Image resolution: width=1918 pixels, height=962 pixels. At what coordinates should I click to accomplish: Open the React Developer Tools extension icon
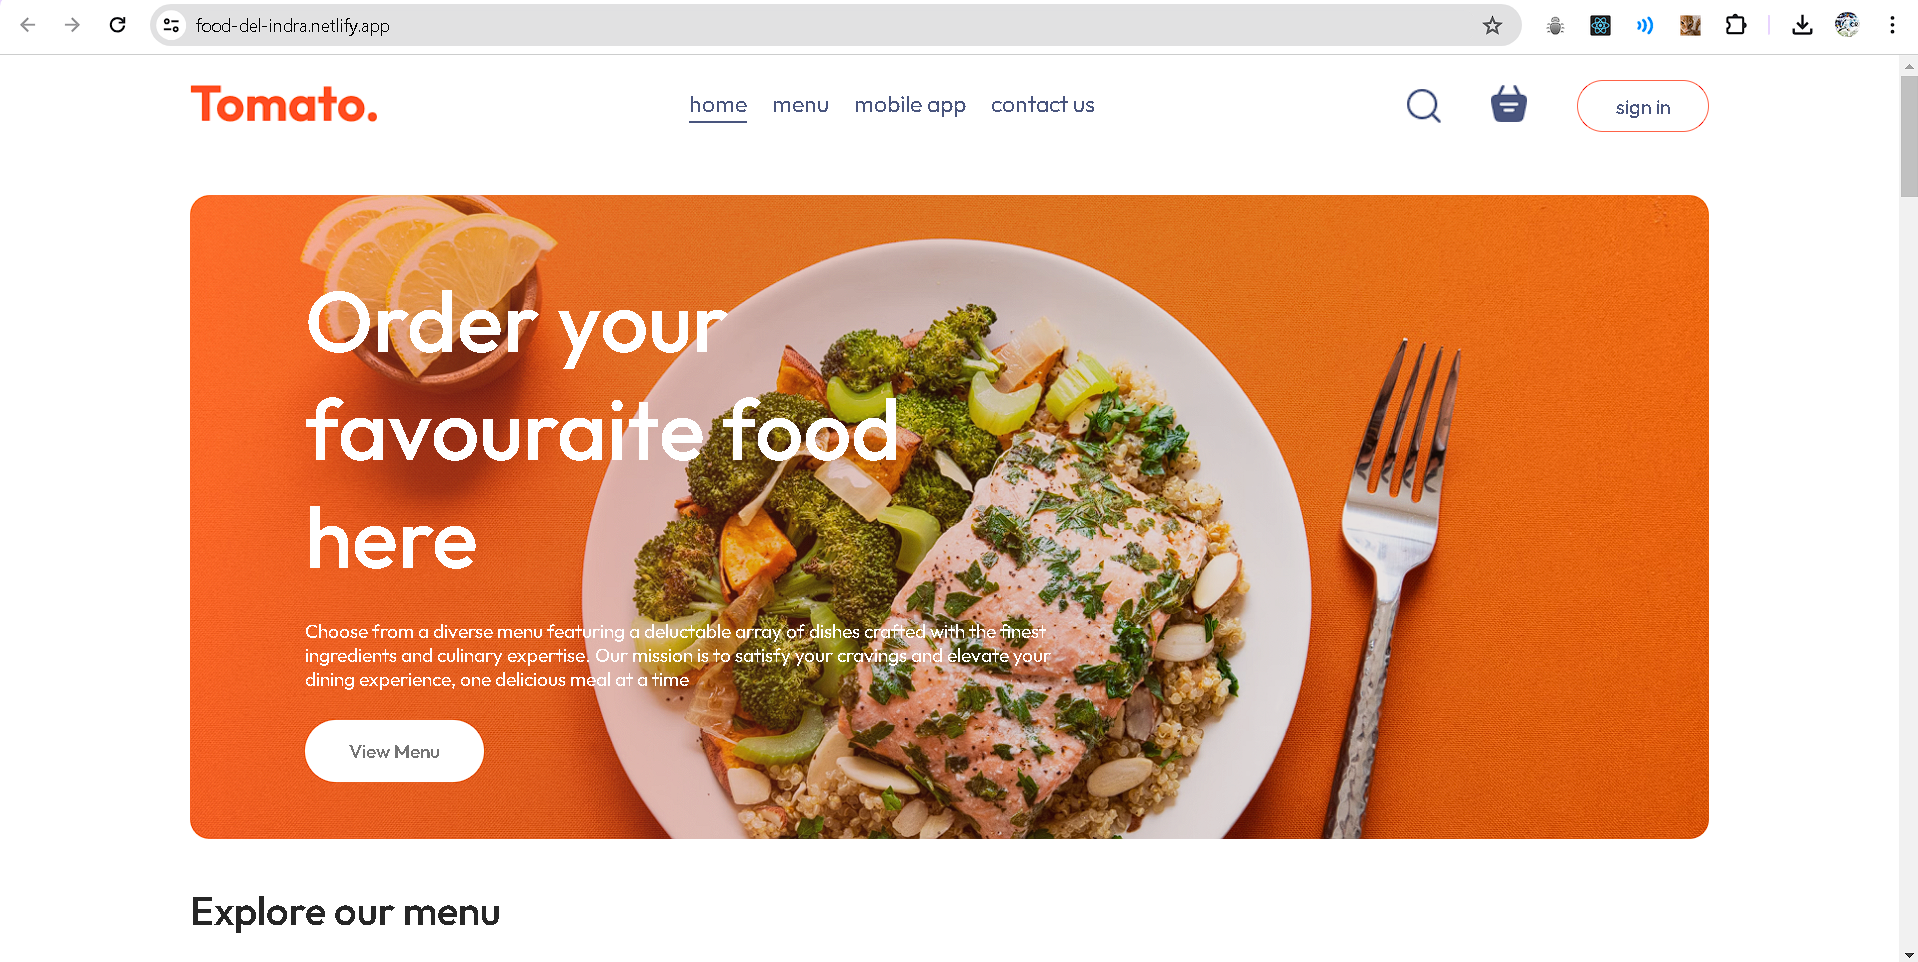coord(1600,25)
